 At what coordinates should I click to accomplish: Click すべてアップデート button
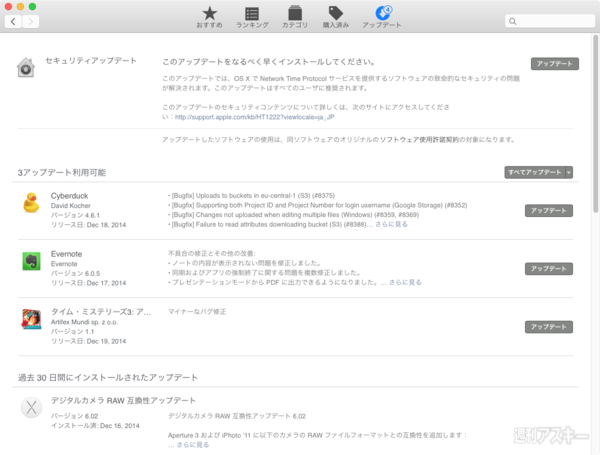[535, 173]
